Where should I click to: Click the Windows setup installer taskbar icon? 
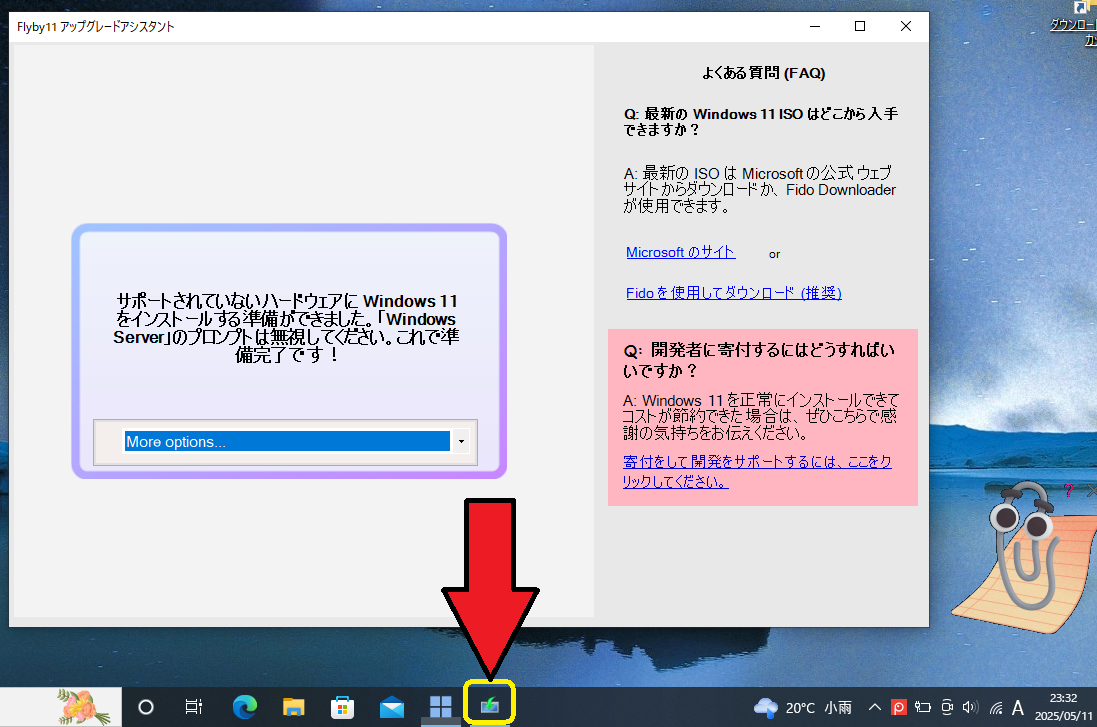pyautogui.click(x=490, y=705)
